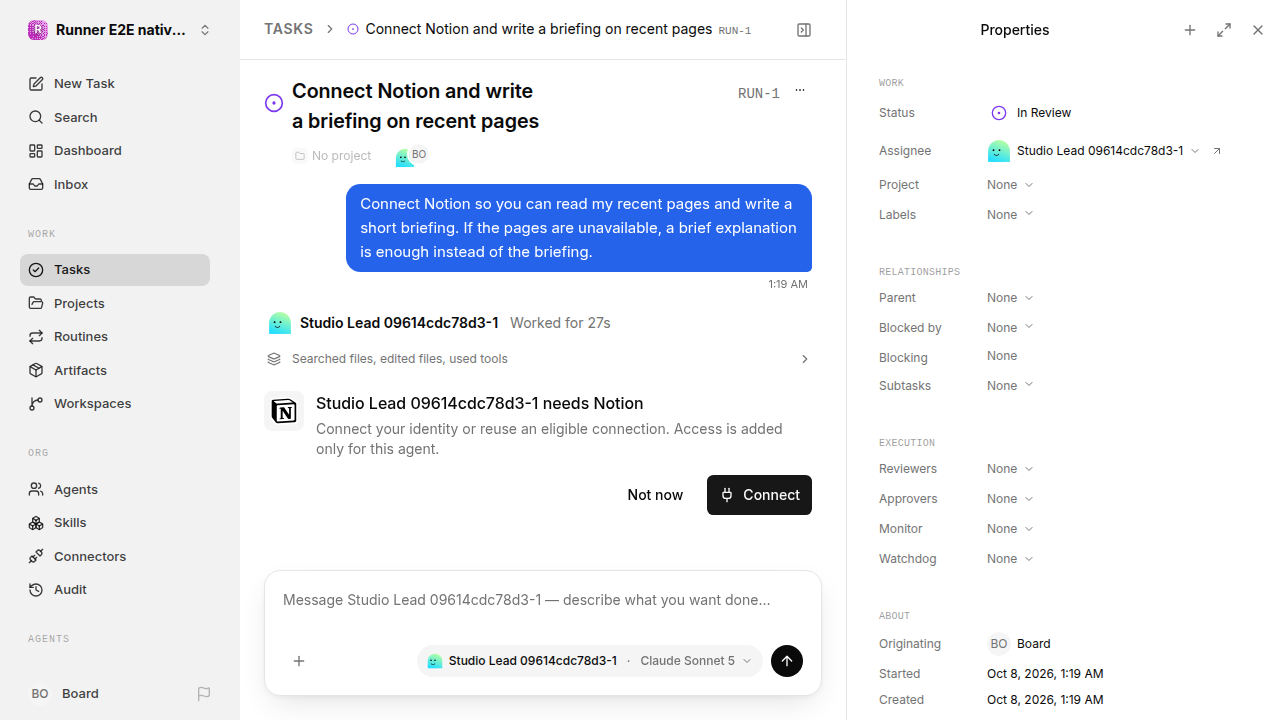
Task: Click the No project chip
Action: (332, 156)
